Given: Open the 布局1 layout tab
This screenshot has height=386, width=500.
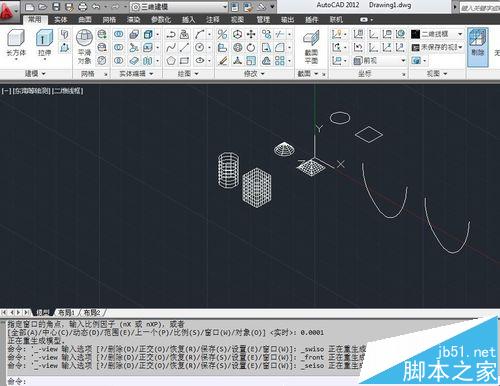Looking at the screenshot, I should 66,312.
